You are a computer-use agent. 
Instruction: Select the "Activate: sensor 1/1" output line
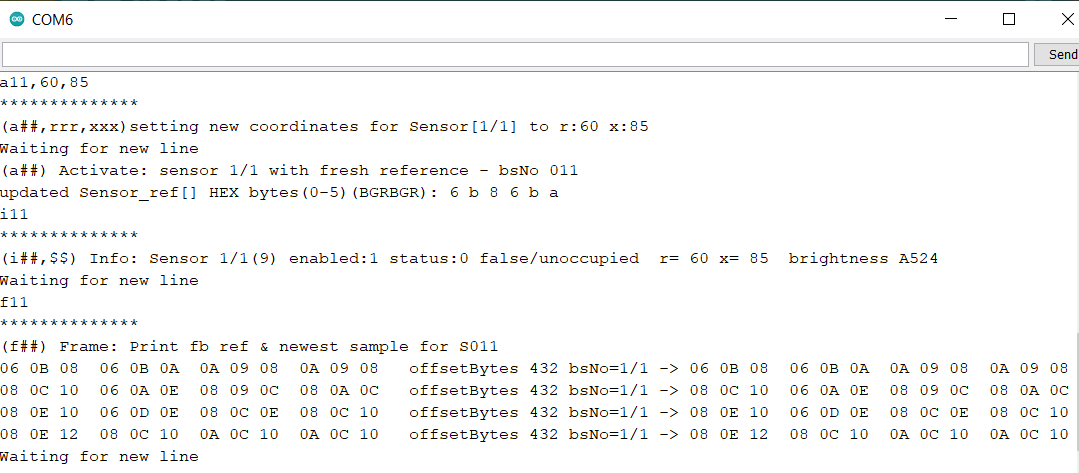[x=289, y=170]
